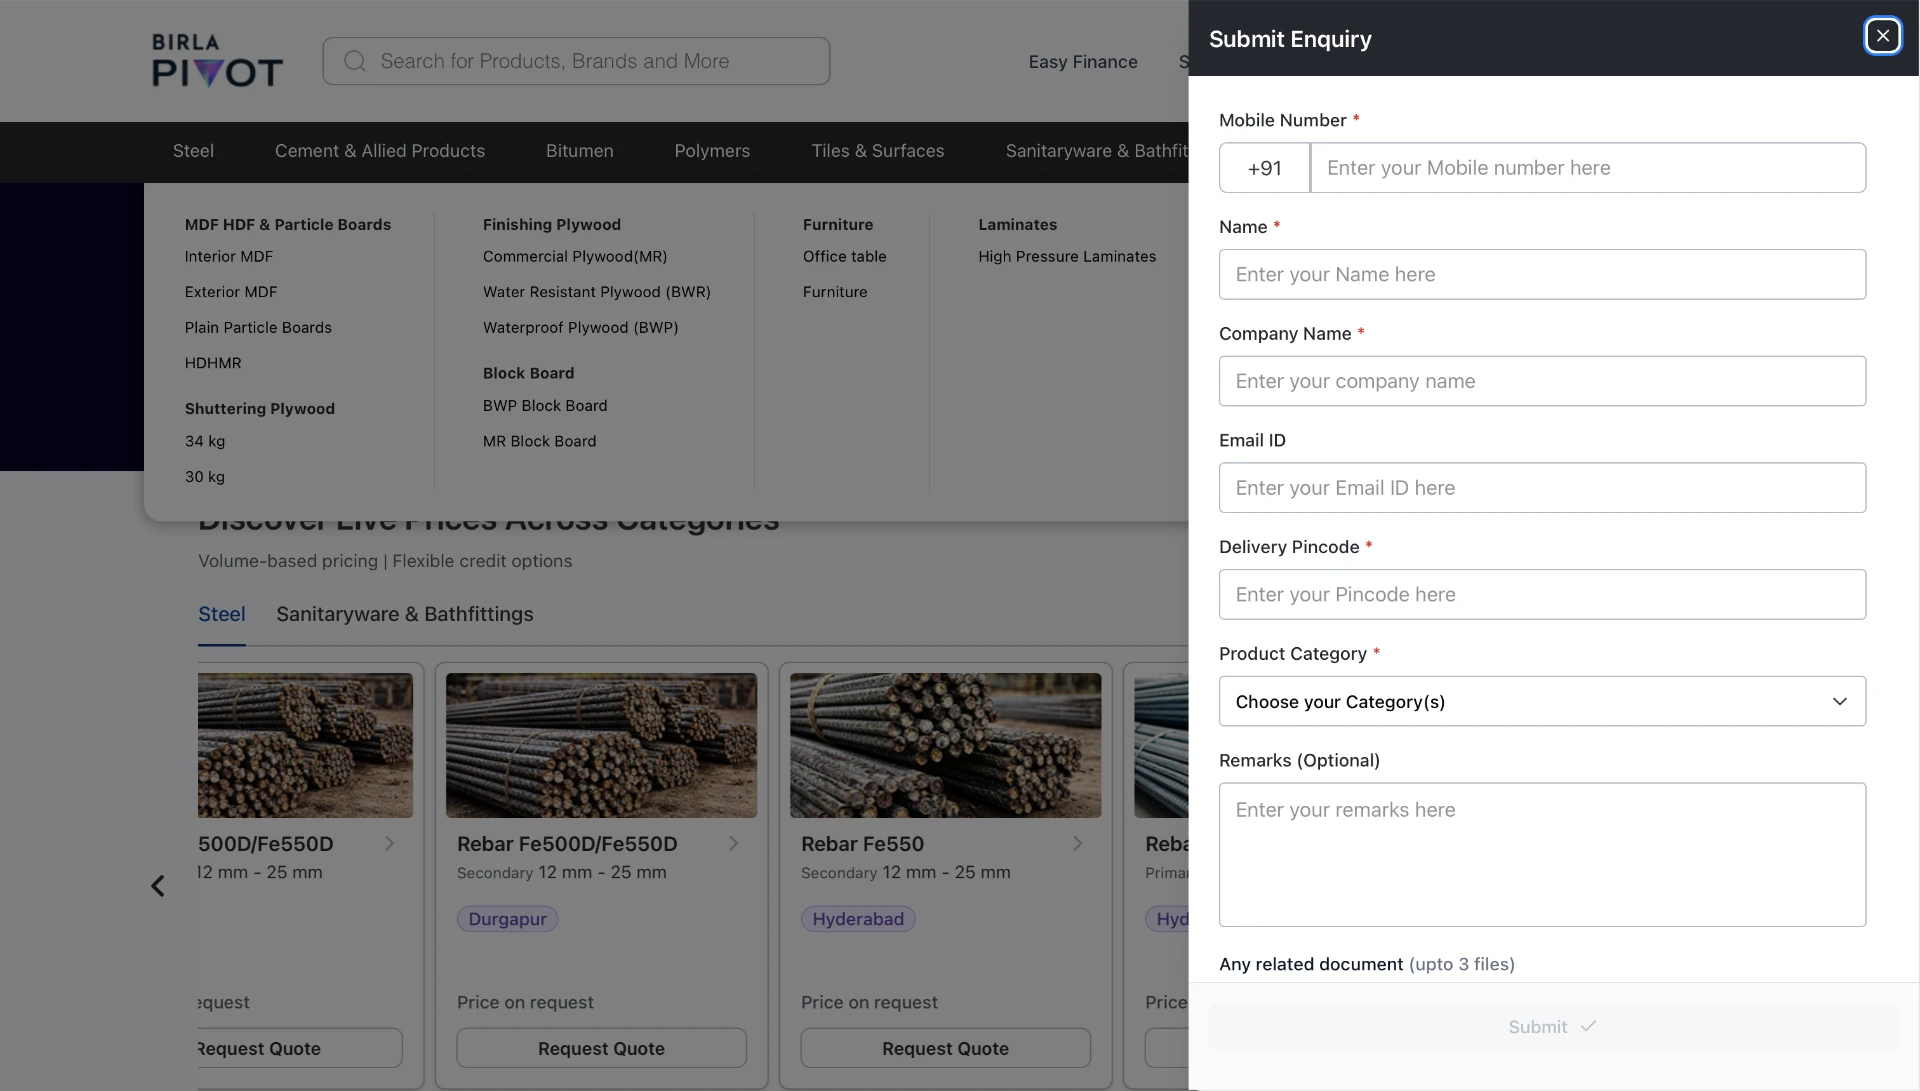The image size is (1920, 1091).
Task: Click the Durgapur location tag
Action: pos(508,919)
